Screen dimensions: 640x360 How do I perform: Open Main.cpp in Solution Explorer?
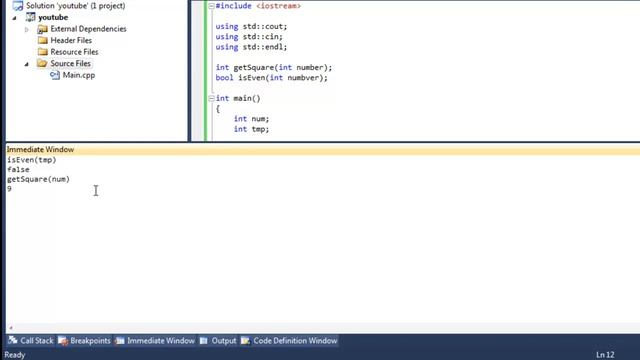[x=79, y=75]
